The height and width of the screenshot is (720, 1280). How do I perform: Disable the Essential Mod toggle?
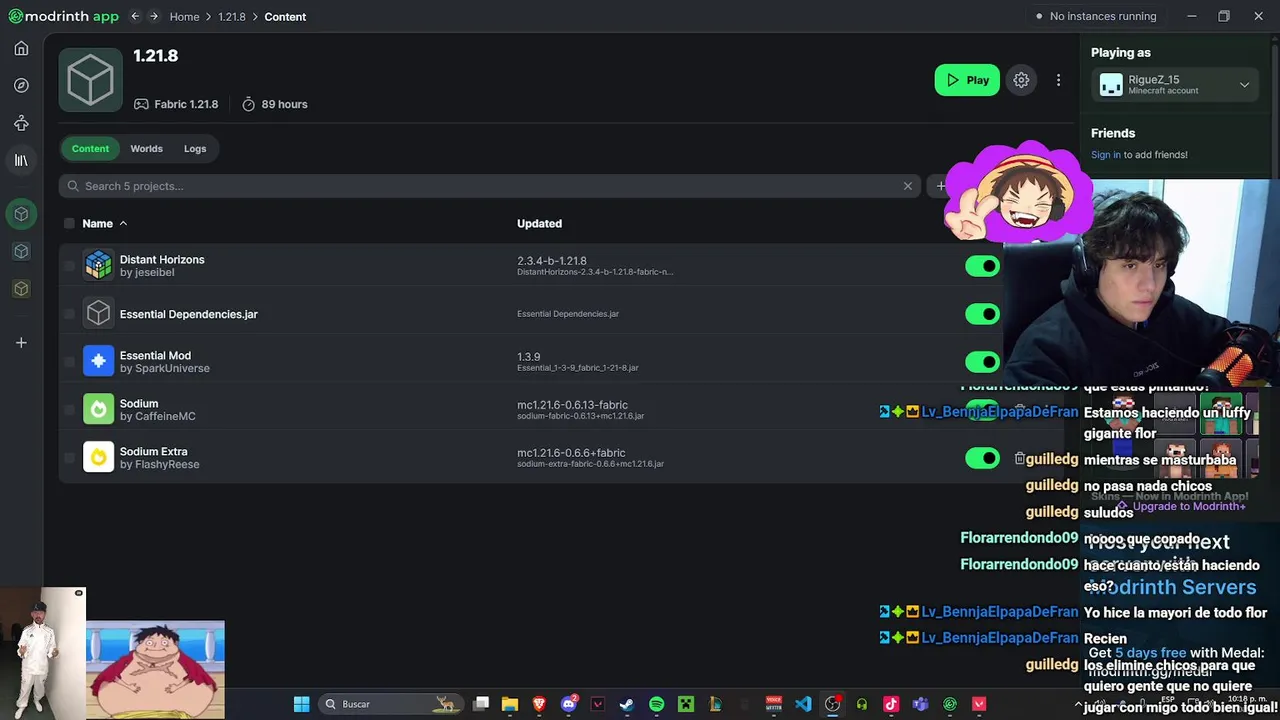pos(982,362)
